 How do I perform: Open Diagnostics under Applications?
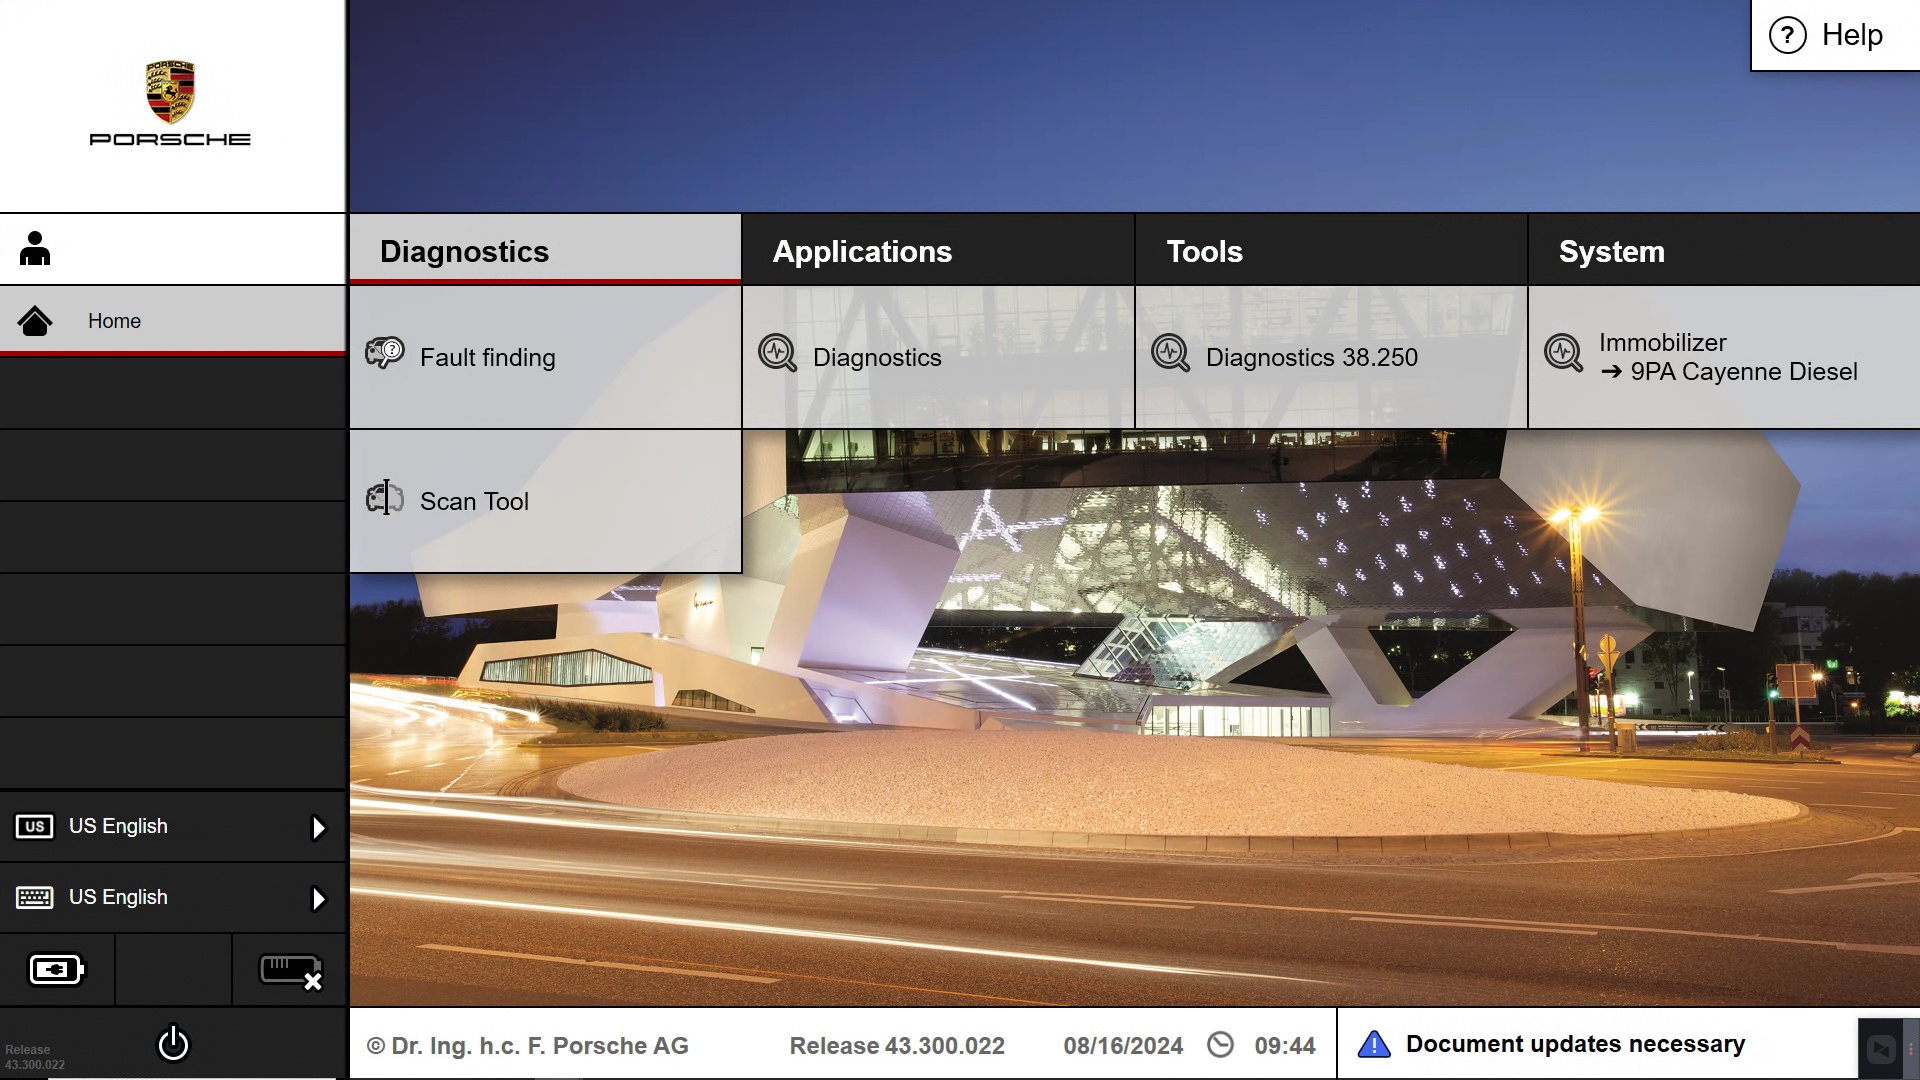(938, 357)
